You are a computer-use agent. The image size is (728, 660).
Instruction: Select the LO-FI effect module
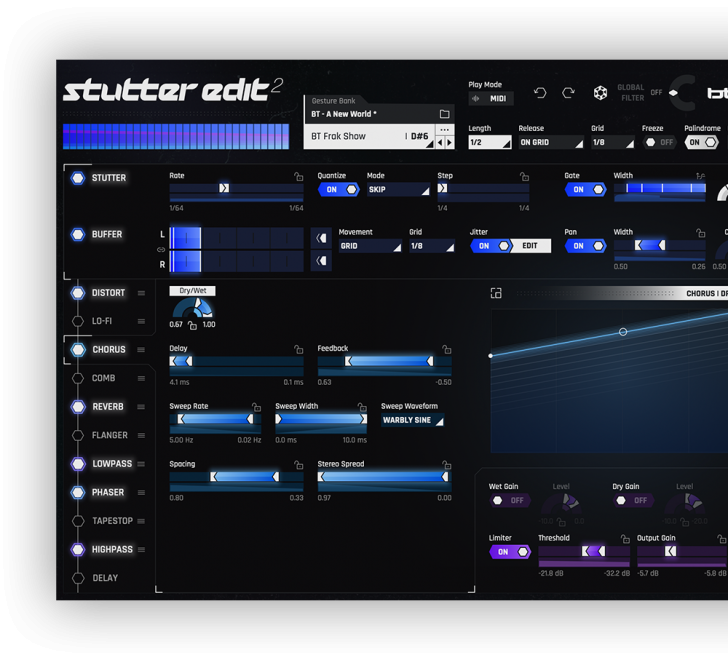102,321
